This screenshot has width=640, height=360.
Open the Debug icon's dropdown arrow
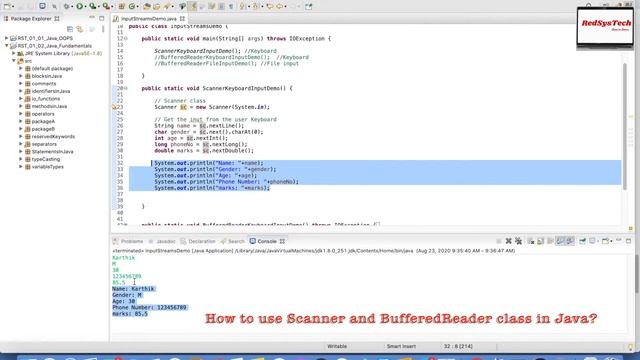pos(72,7)
